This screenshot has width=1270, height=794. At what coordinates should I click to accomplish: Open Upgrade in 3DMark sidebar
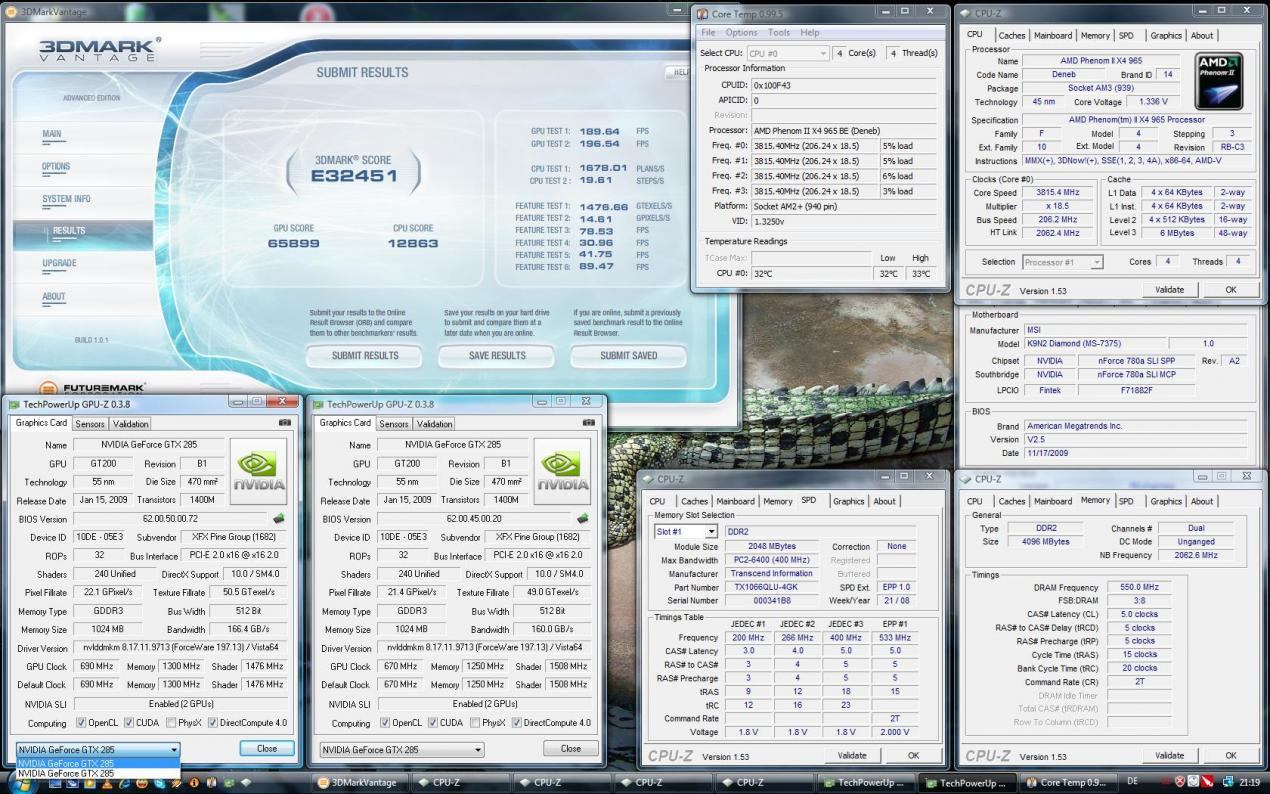pos(59,263)
